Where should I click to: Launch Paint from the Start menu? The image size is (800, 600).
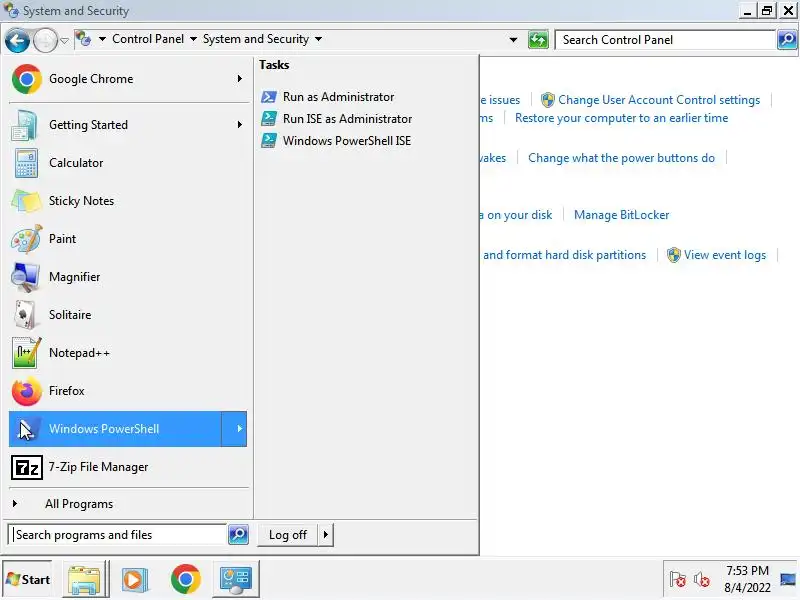point(128,239)
